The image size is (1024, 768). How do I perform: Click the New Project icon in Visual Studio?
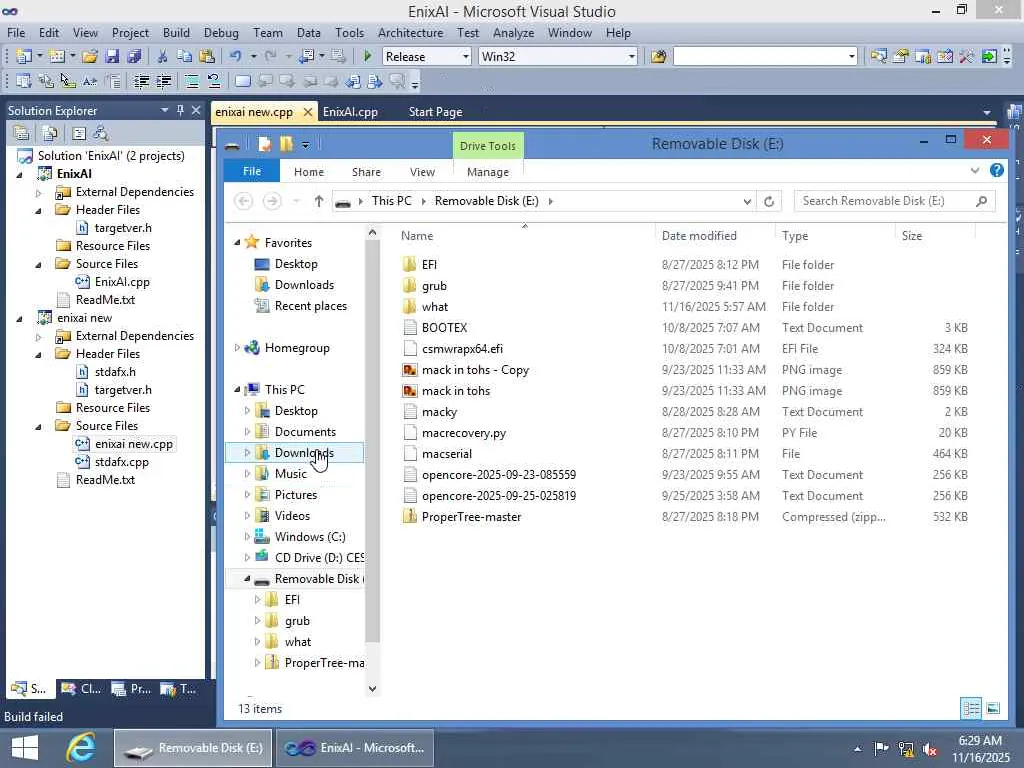(x=24, y=57)
